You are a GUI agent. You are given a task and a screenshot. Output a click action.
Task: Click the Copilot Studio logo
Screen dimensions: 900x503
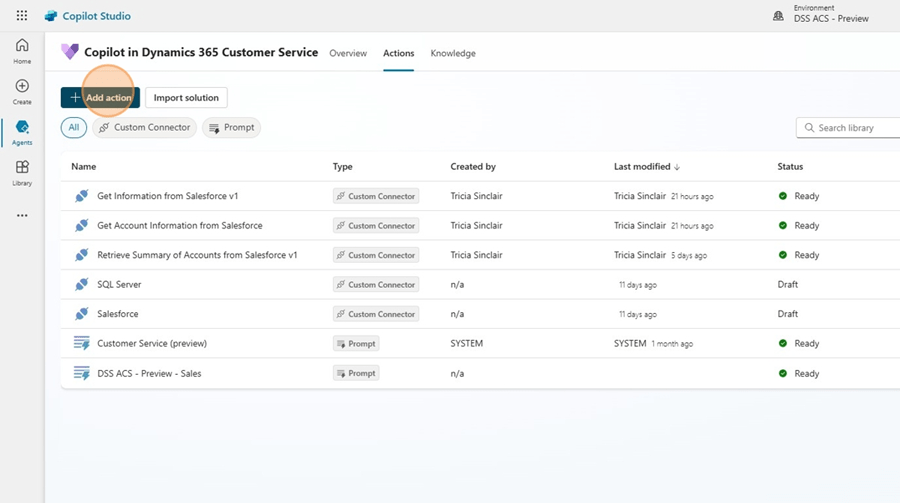pyautogui.click(x=51, y=16)
